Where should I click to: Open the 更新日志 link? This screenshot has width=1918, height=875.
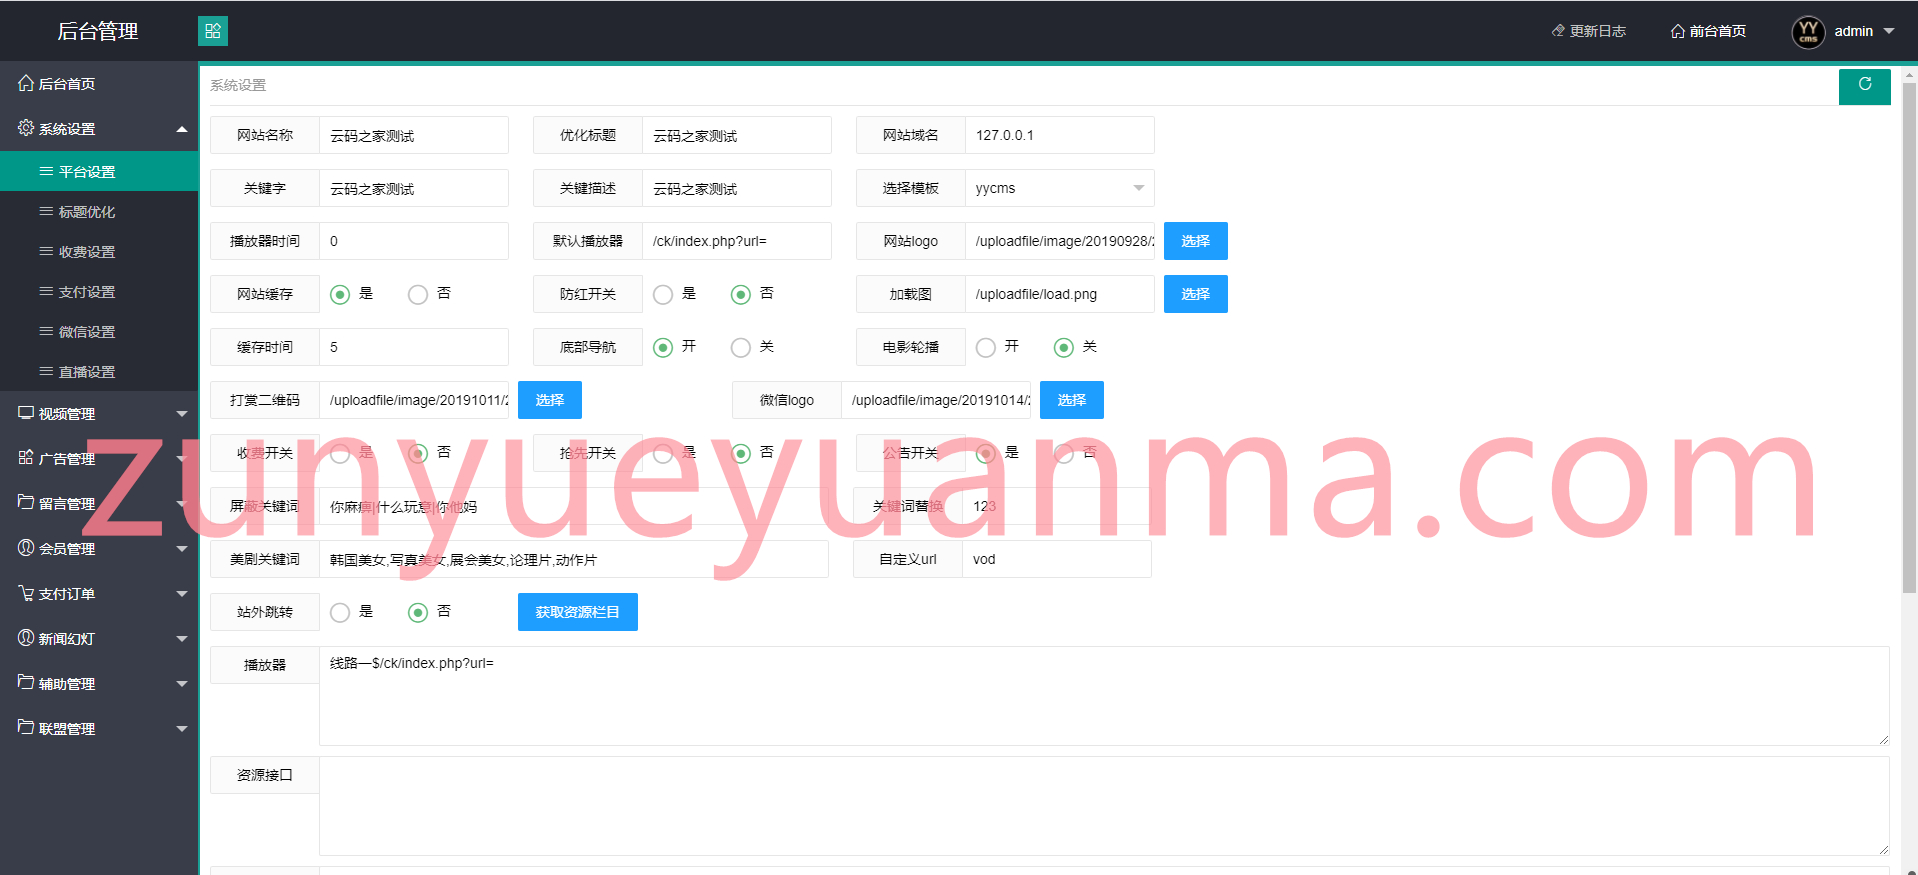tap(1588, 31)
